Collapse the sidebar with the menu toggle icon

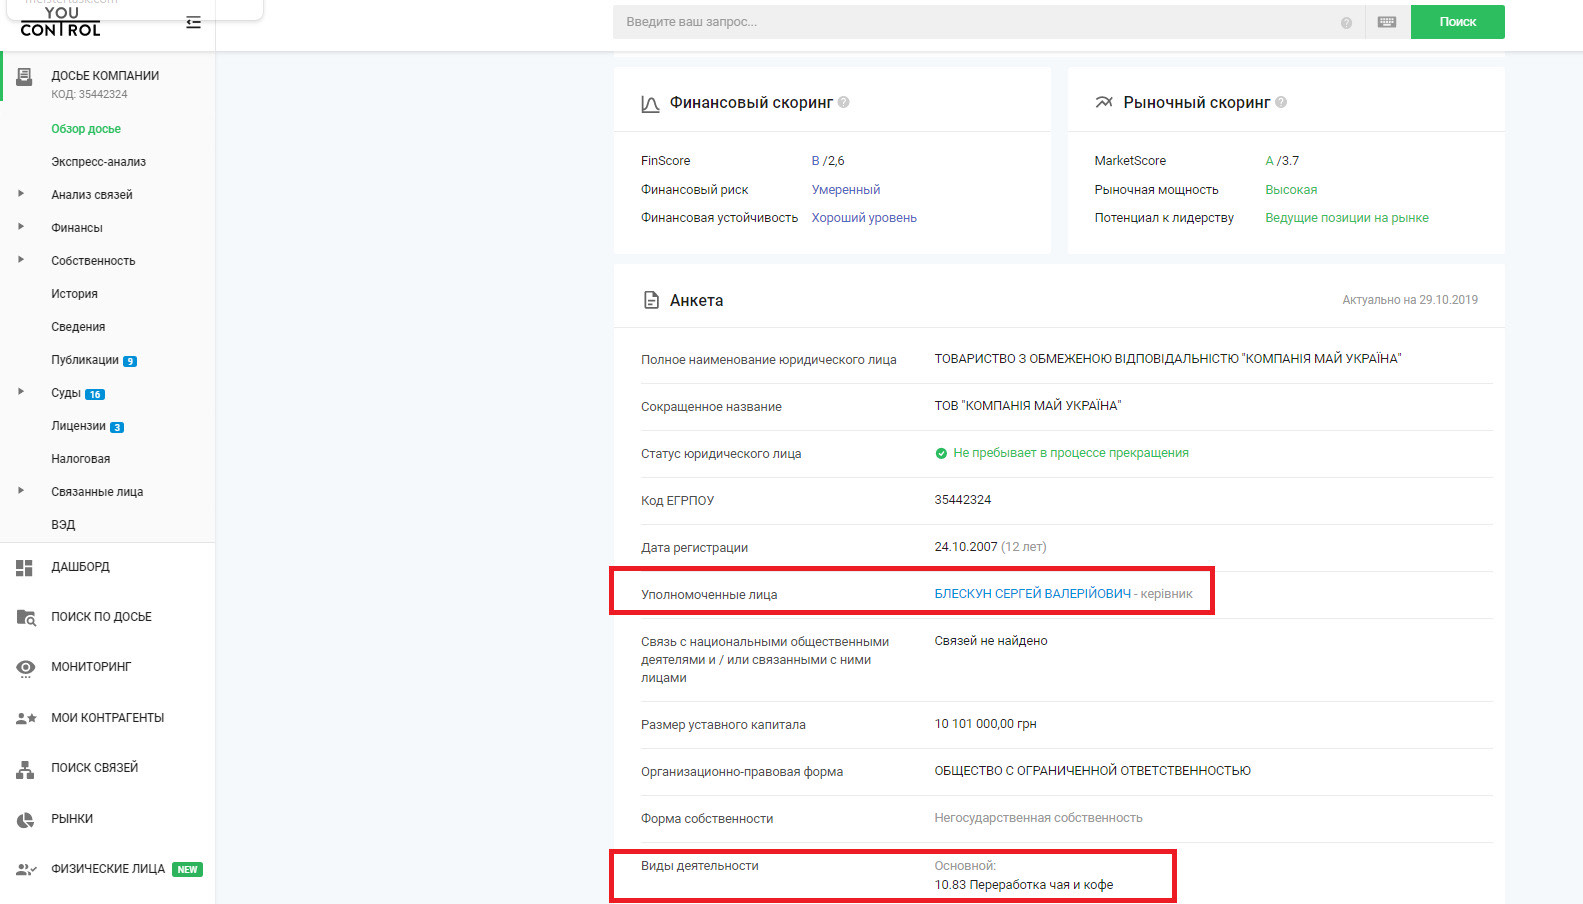tap(193, 22)
